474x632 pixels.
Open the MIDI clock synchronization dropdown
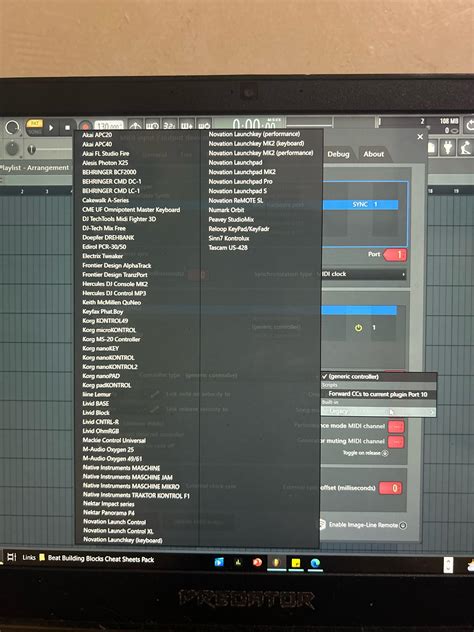coord(364,274)
